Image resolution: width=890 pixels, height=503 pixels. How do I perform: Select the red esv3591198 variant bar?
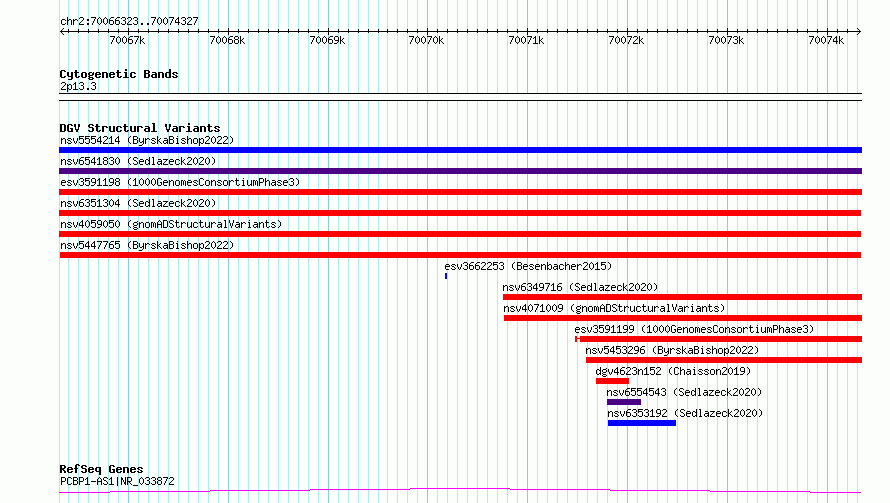[x=460, y=192]
